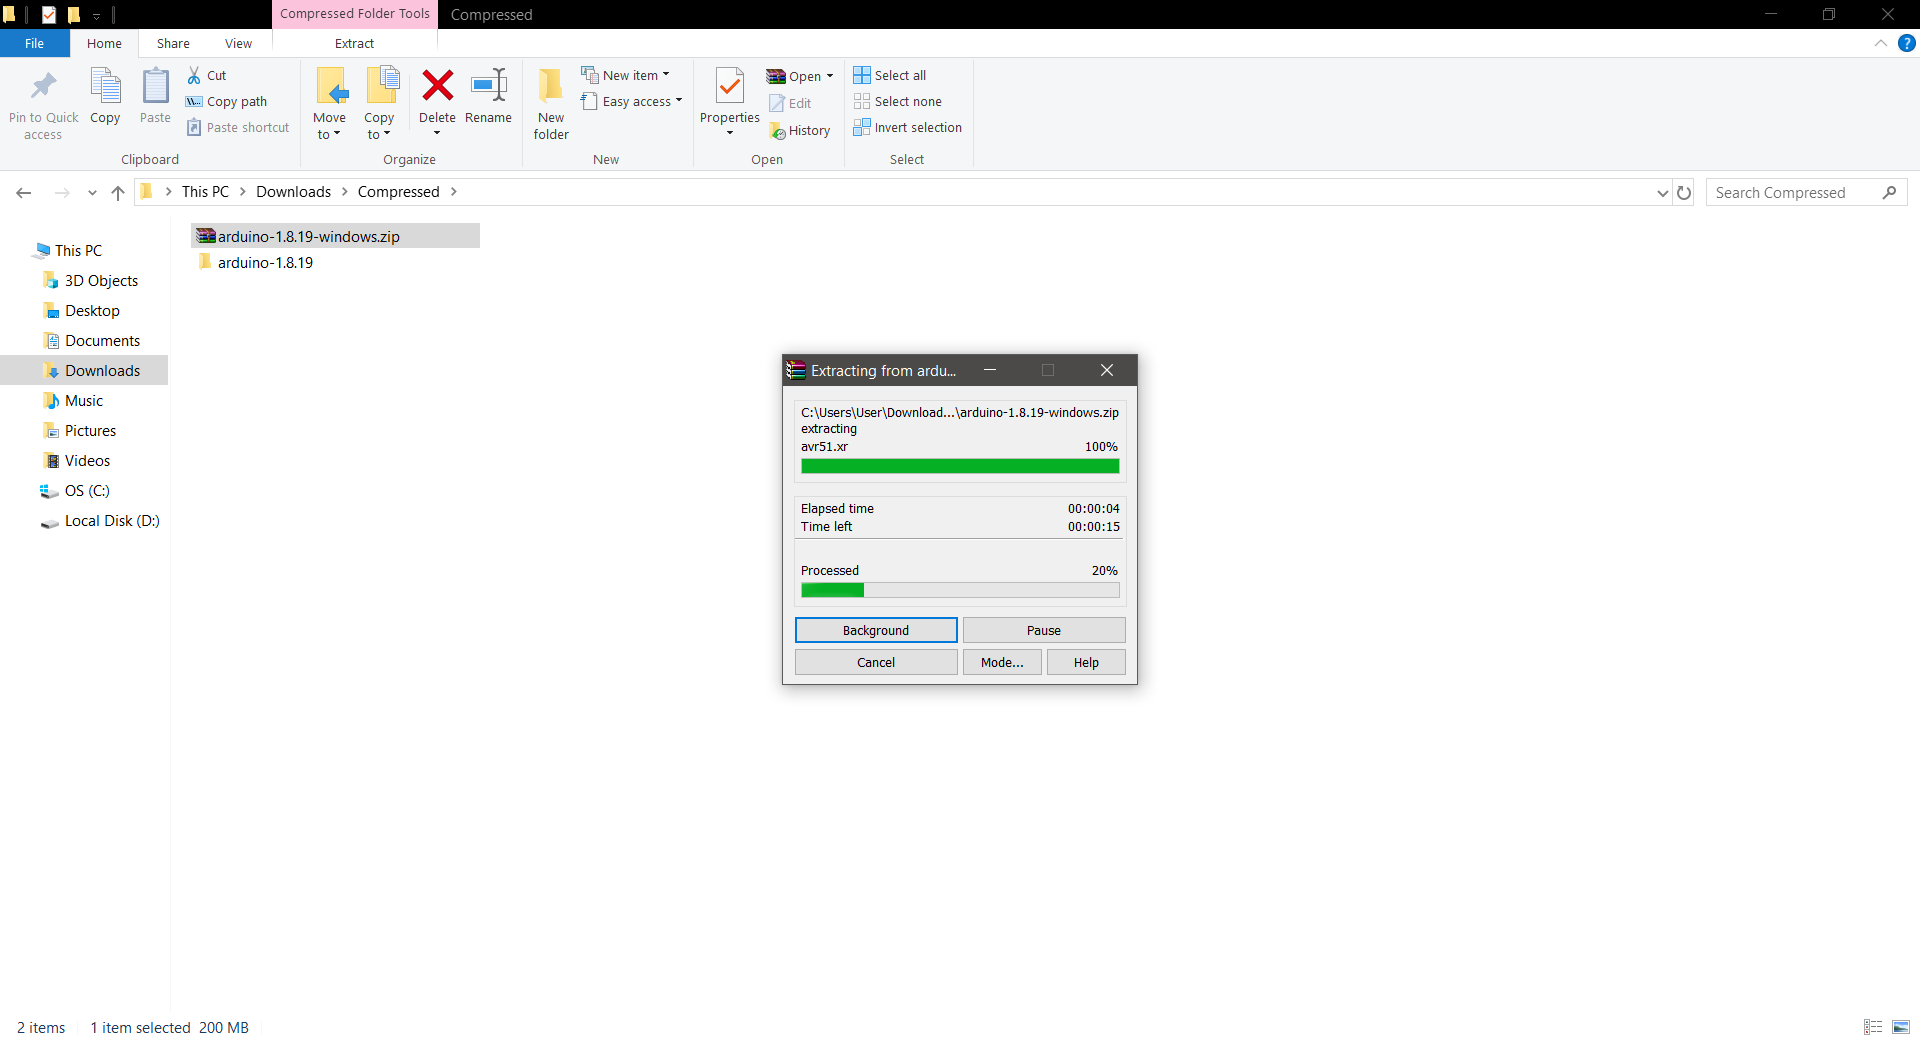Click Help button in extraction dialog

[1086, 662]
